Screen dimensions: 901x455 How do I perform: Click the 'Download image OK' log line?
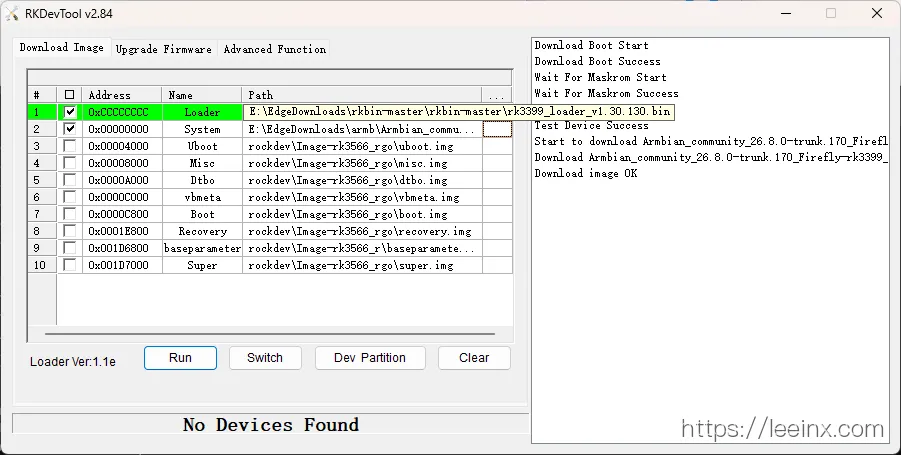click(x=586, y=173)
